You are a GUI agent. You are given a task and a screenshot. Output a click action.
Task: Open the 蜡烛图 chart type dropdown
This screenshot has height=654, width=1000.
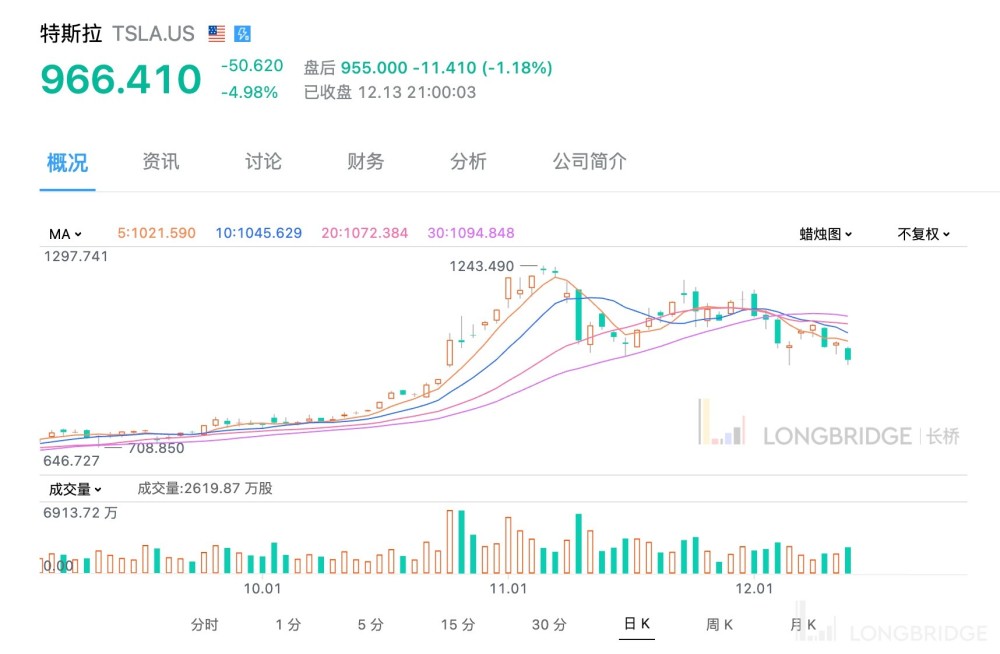point(825,234)
